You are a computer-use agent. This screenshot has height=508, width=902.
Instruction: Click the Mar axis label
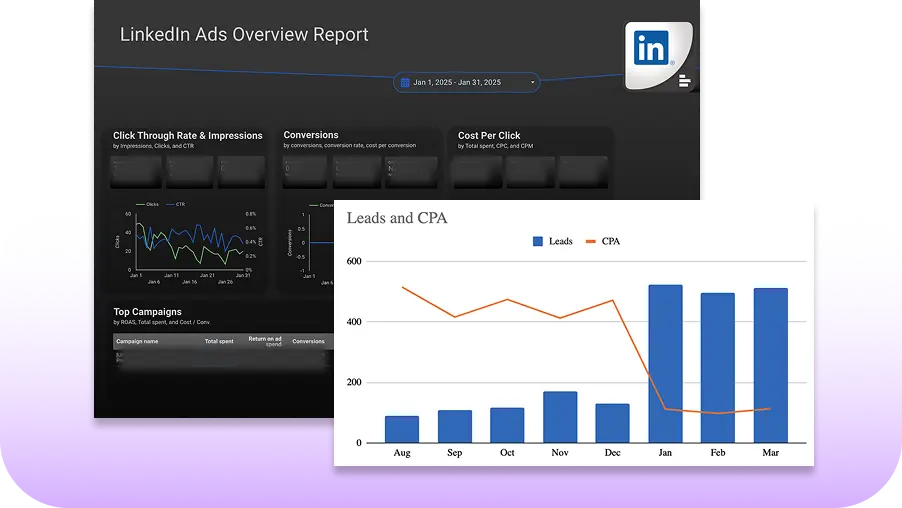pos(771,453)
